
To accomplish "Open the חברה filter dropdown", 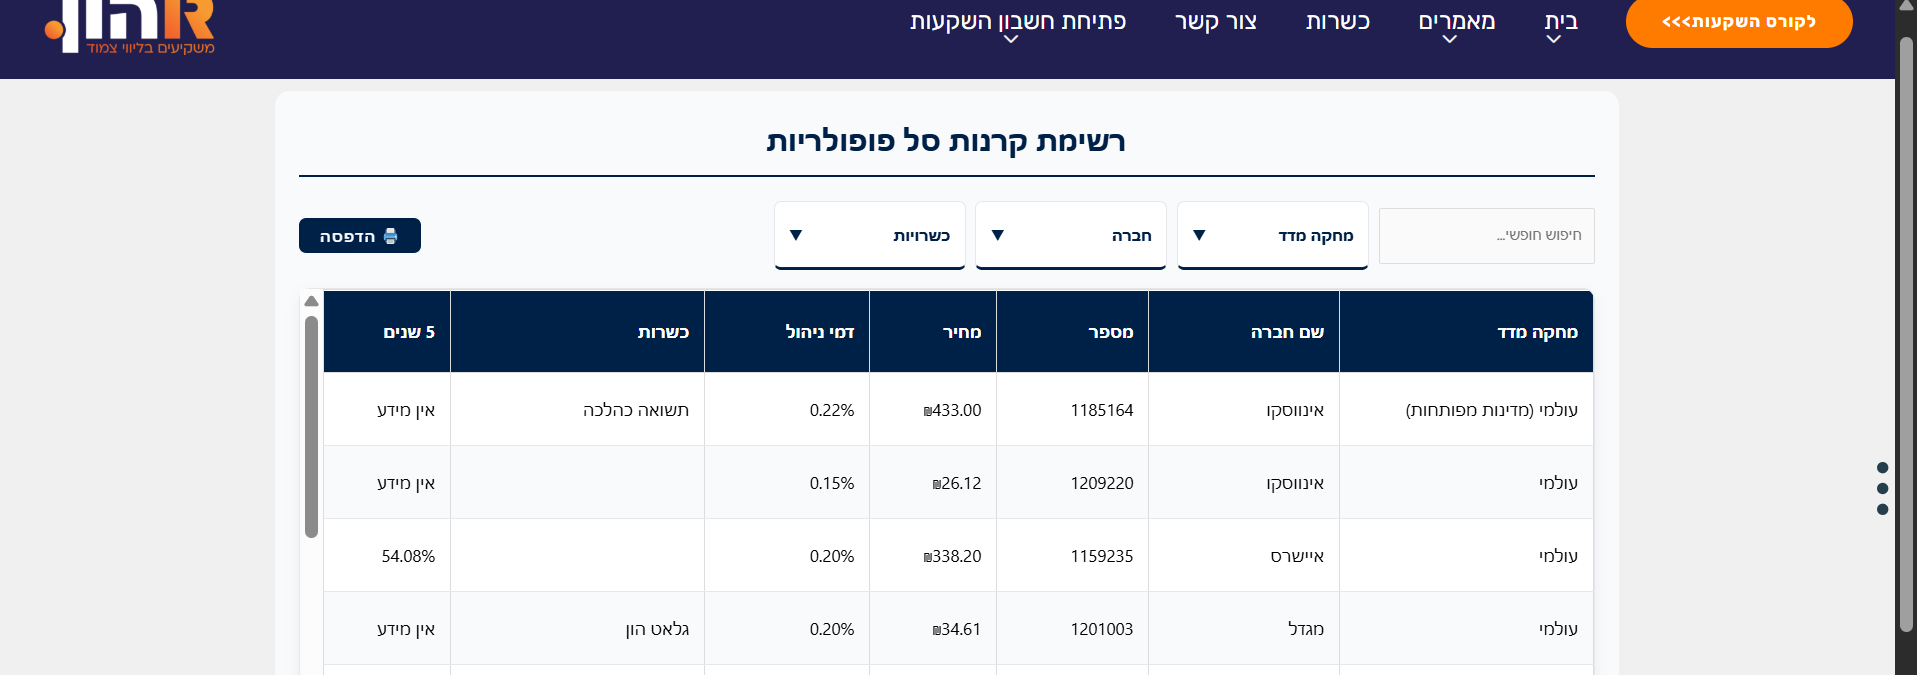I will tap(1070, 236).
